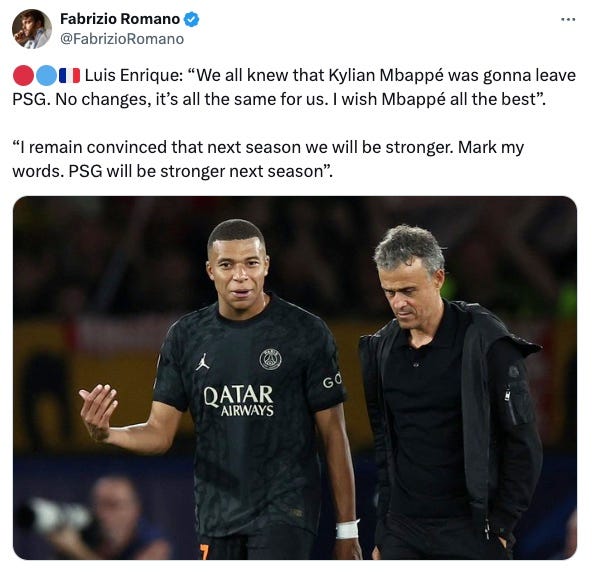
Task: Click the white wrist tape on player
Action: [347, 529]
